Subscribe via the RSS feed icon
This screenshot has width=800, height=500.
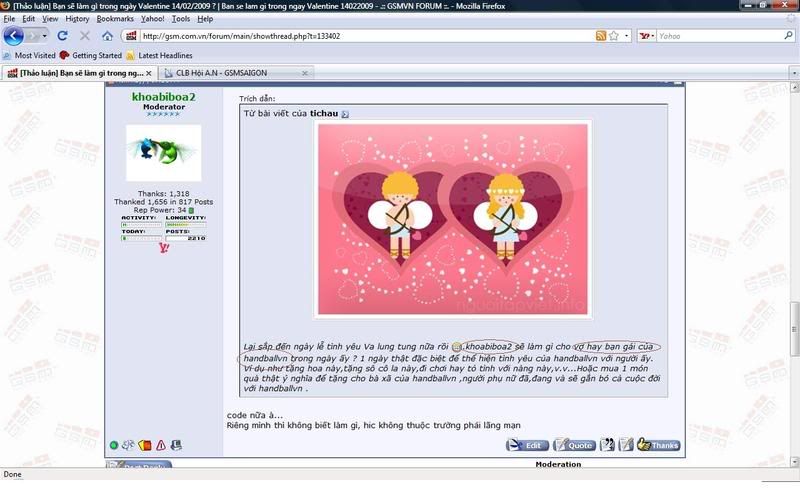tap(601, 36)
